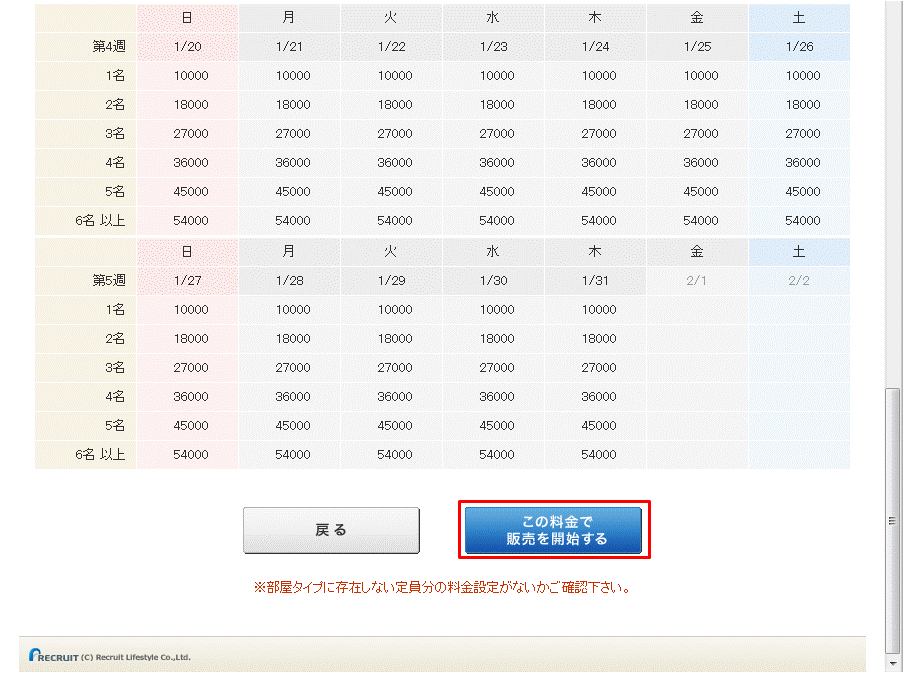
Task: Select the 1/26 Saturday date cell
Action: (x=799, y=46)
